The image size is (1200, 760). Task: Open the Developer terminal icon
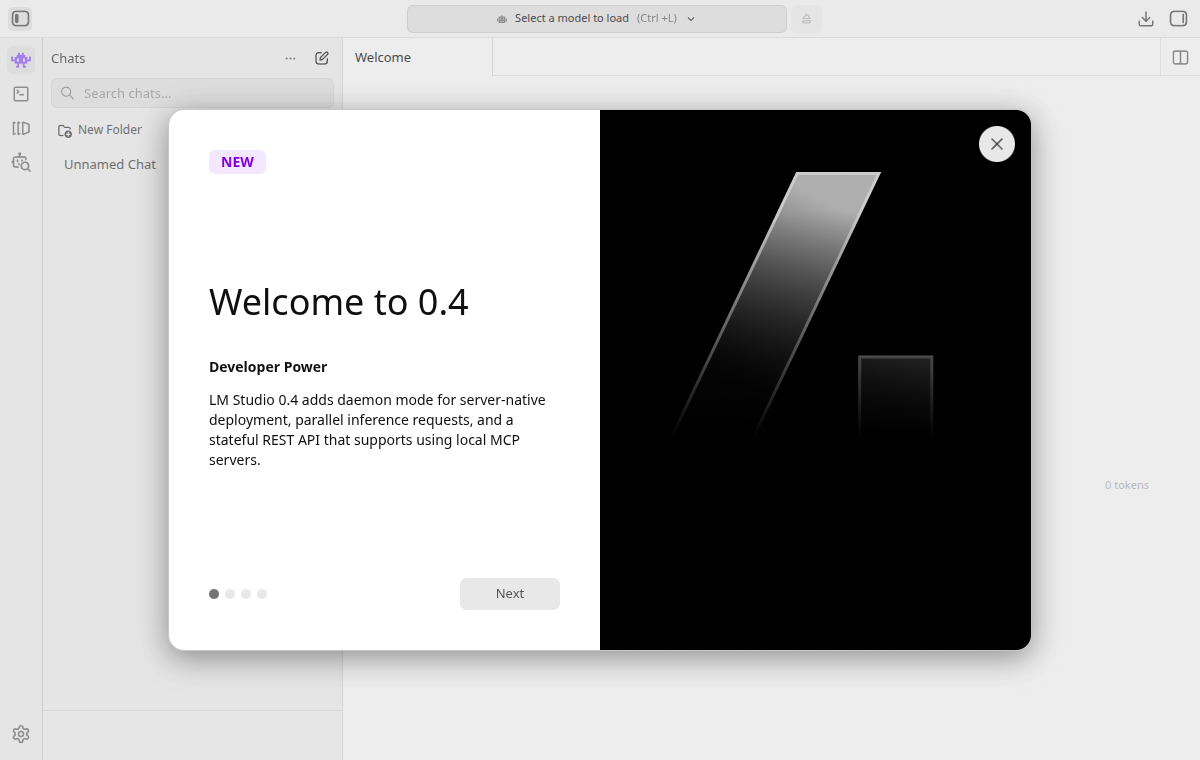pyautogui.click(x=21, y=94)
